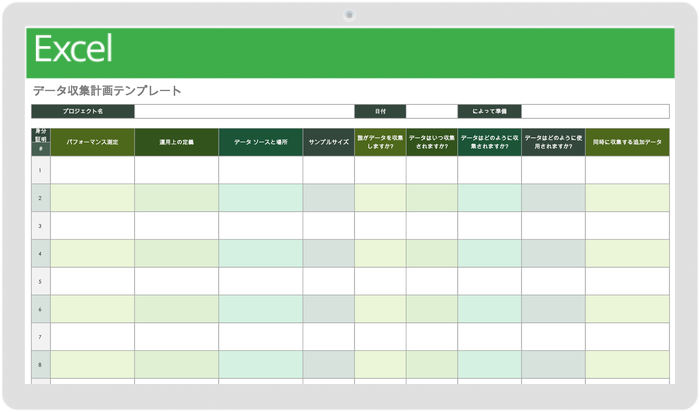This screenshot has height=412, width=700.
Task: Click row 8 cell under 同時に収集する追加データ
Action: [627, 365]
